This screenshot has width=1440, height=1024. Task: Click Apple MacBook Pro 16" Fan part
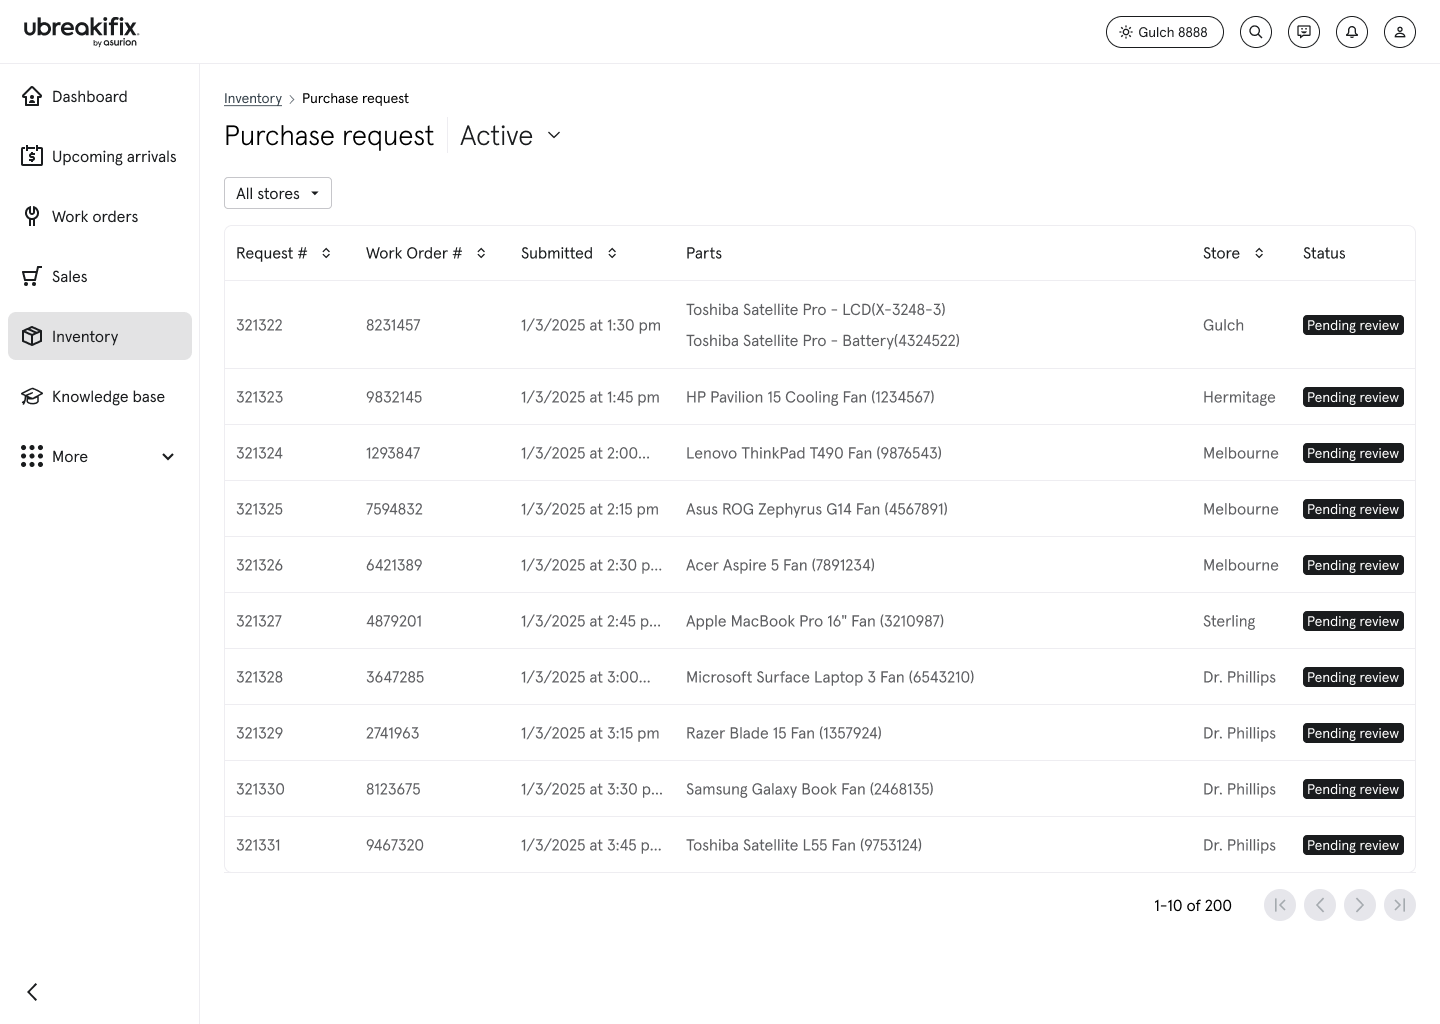pyautogui.click(x=815, y=621)
